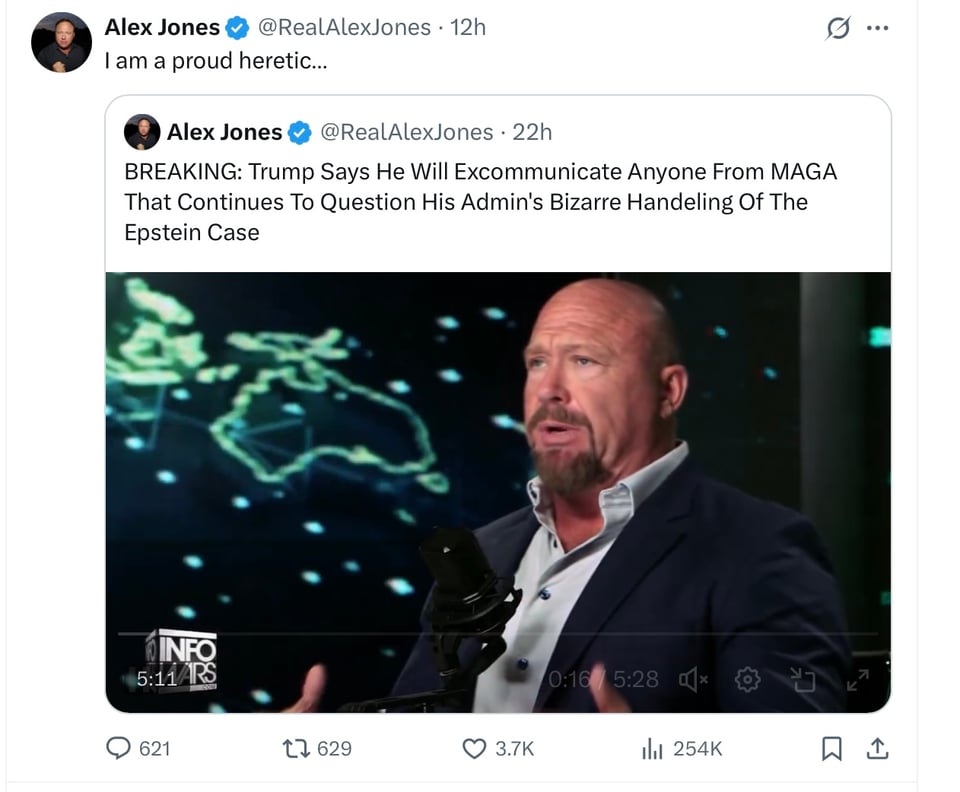Bookmark the post
This screenshot has width=960, height=792.
[x=833, y=747]
